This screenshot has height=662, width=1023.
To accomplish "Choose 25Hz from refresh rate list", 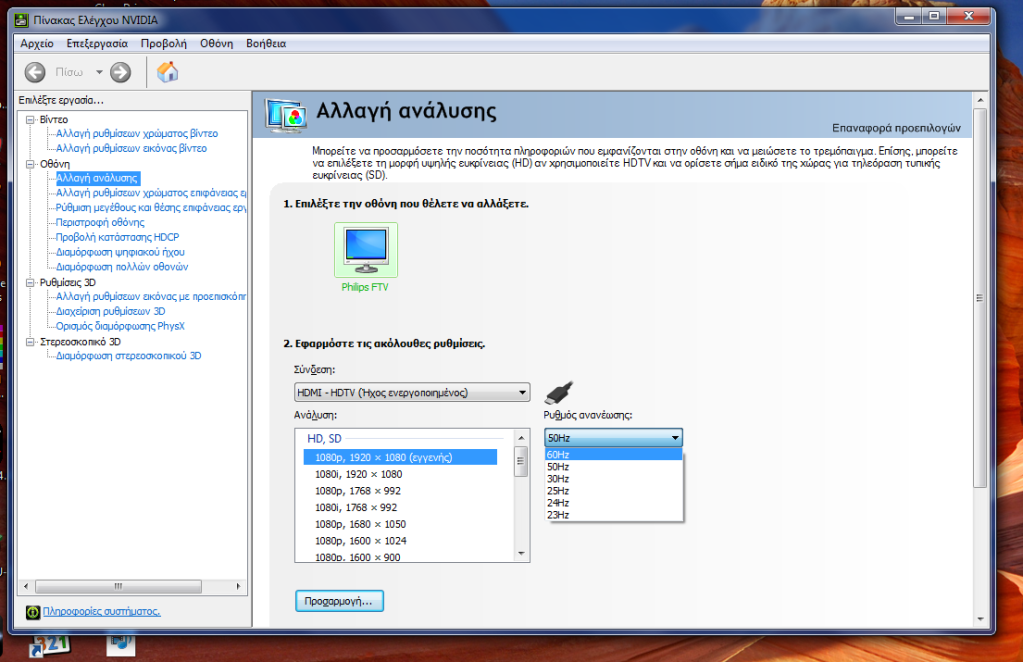I will (x=613, y=491).
